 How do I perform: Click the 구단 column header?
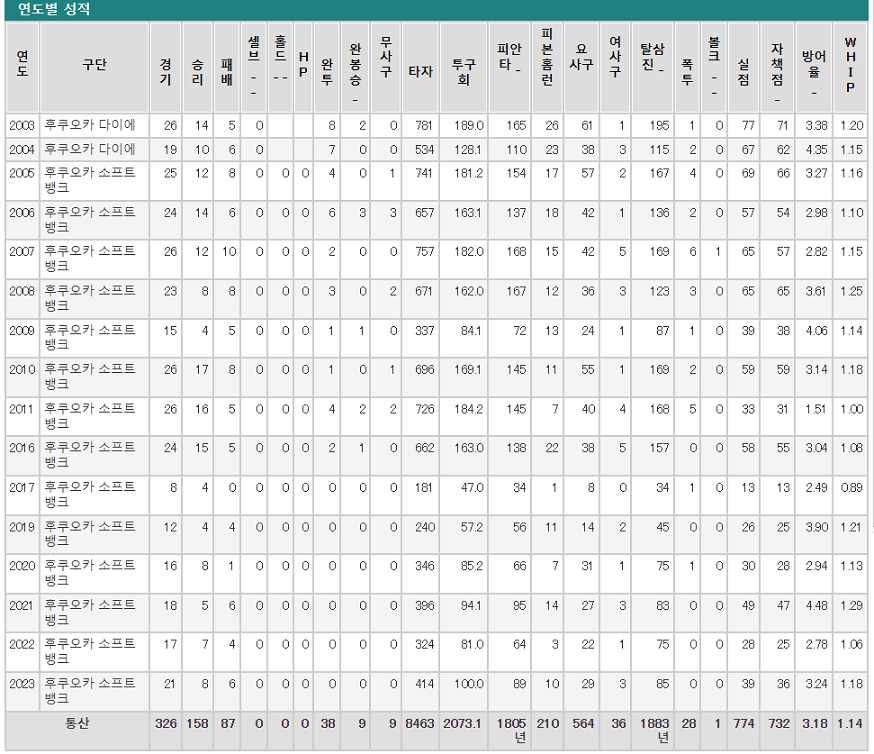[94, 65]
